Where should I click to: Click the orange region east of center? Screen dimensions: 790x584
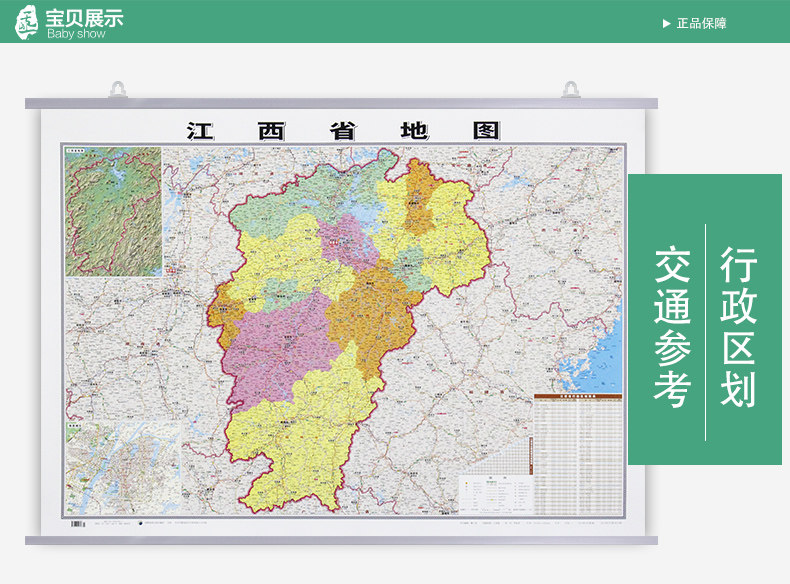[372, 312]
